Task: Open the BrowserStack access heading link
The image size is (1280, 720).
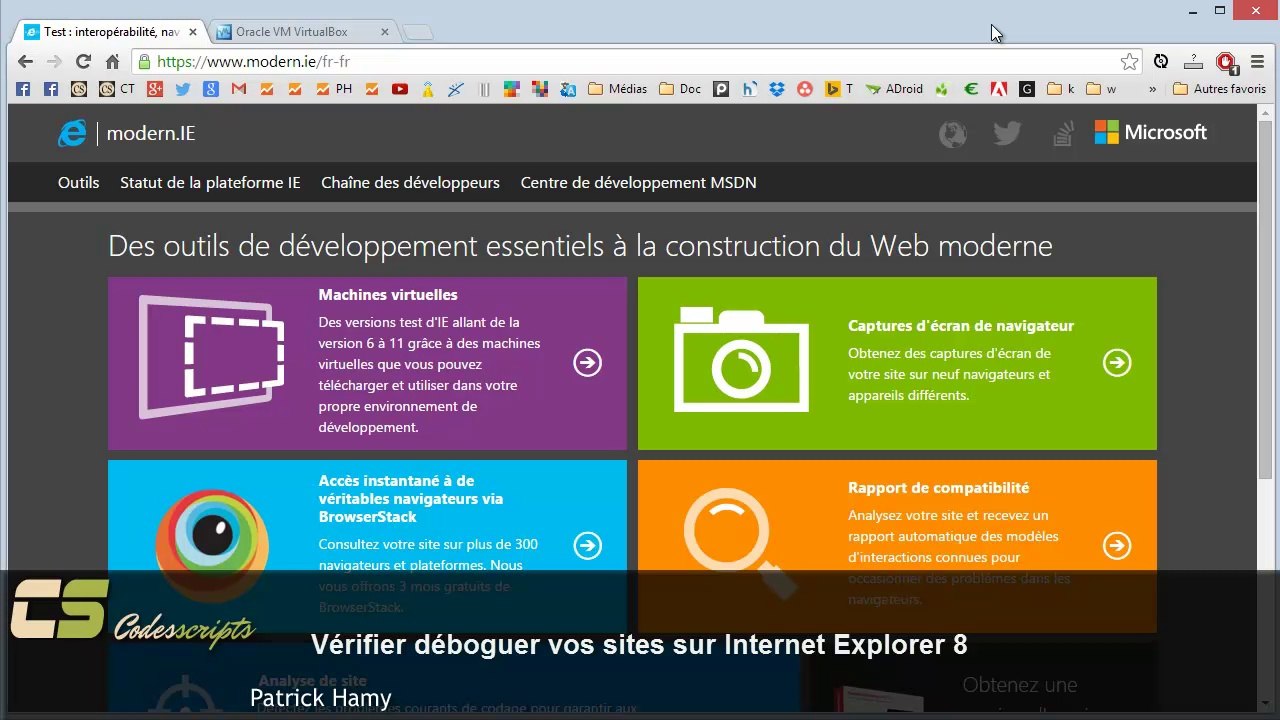Action: pos(411,499)
